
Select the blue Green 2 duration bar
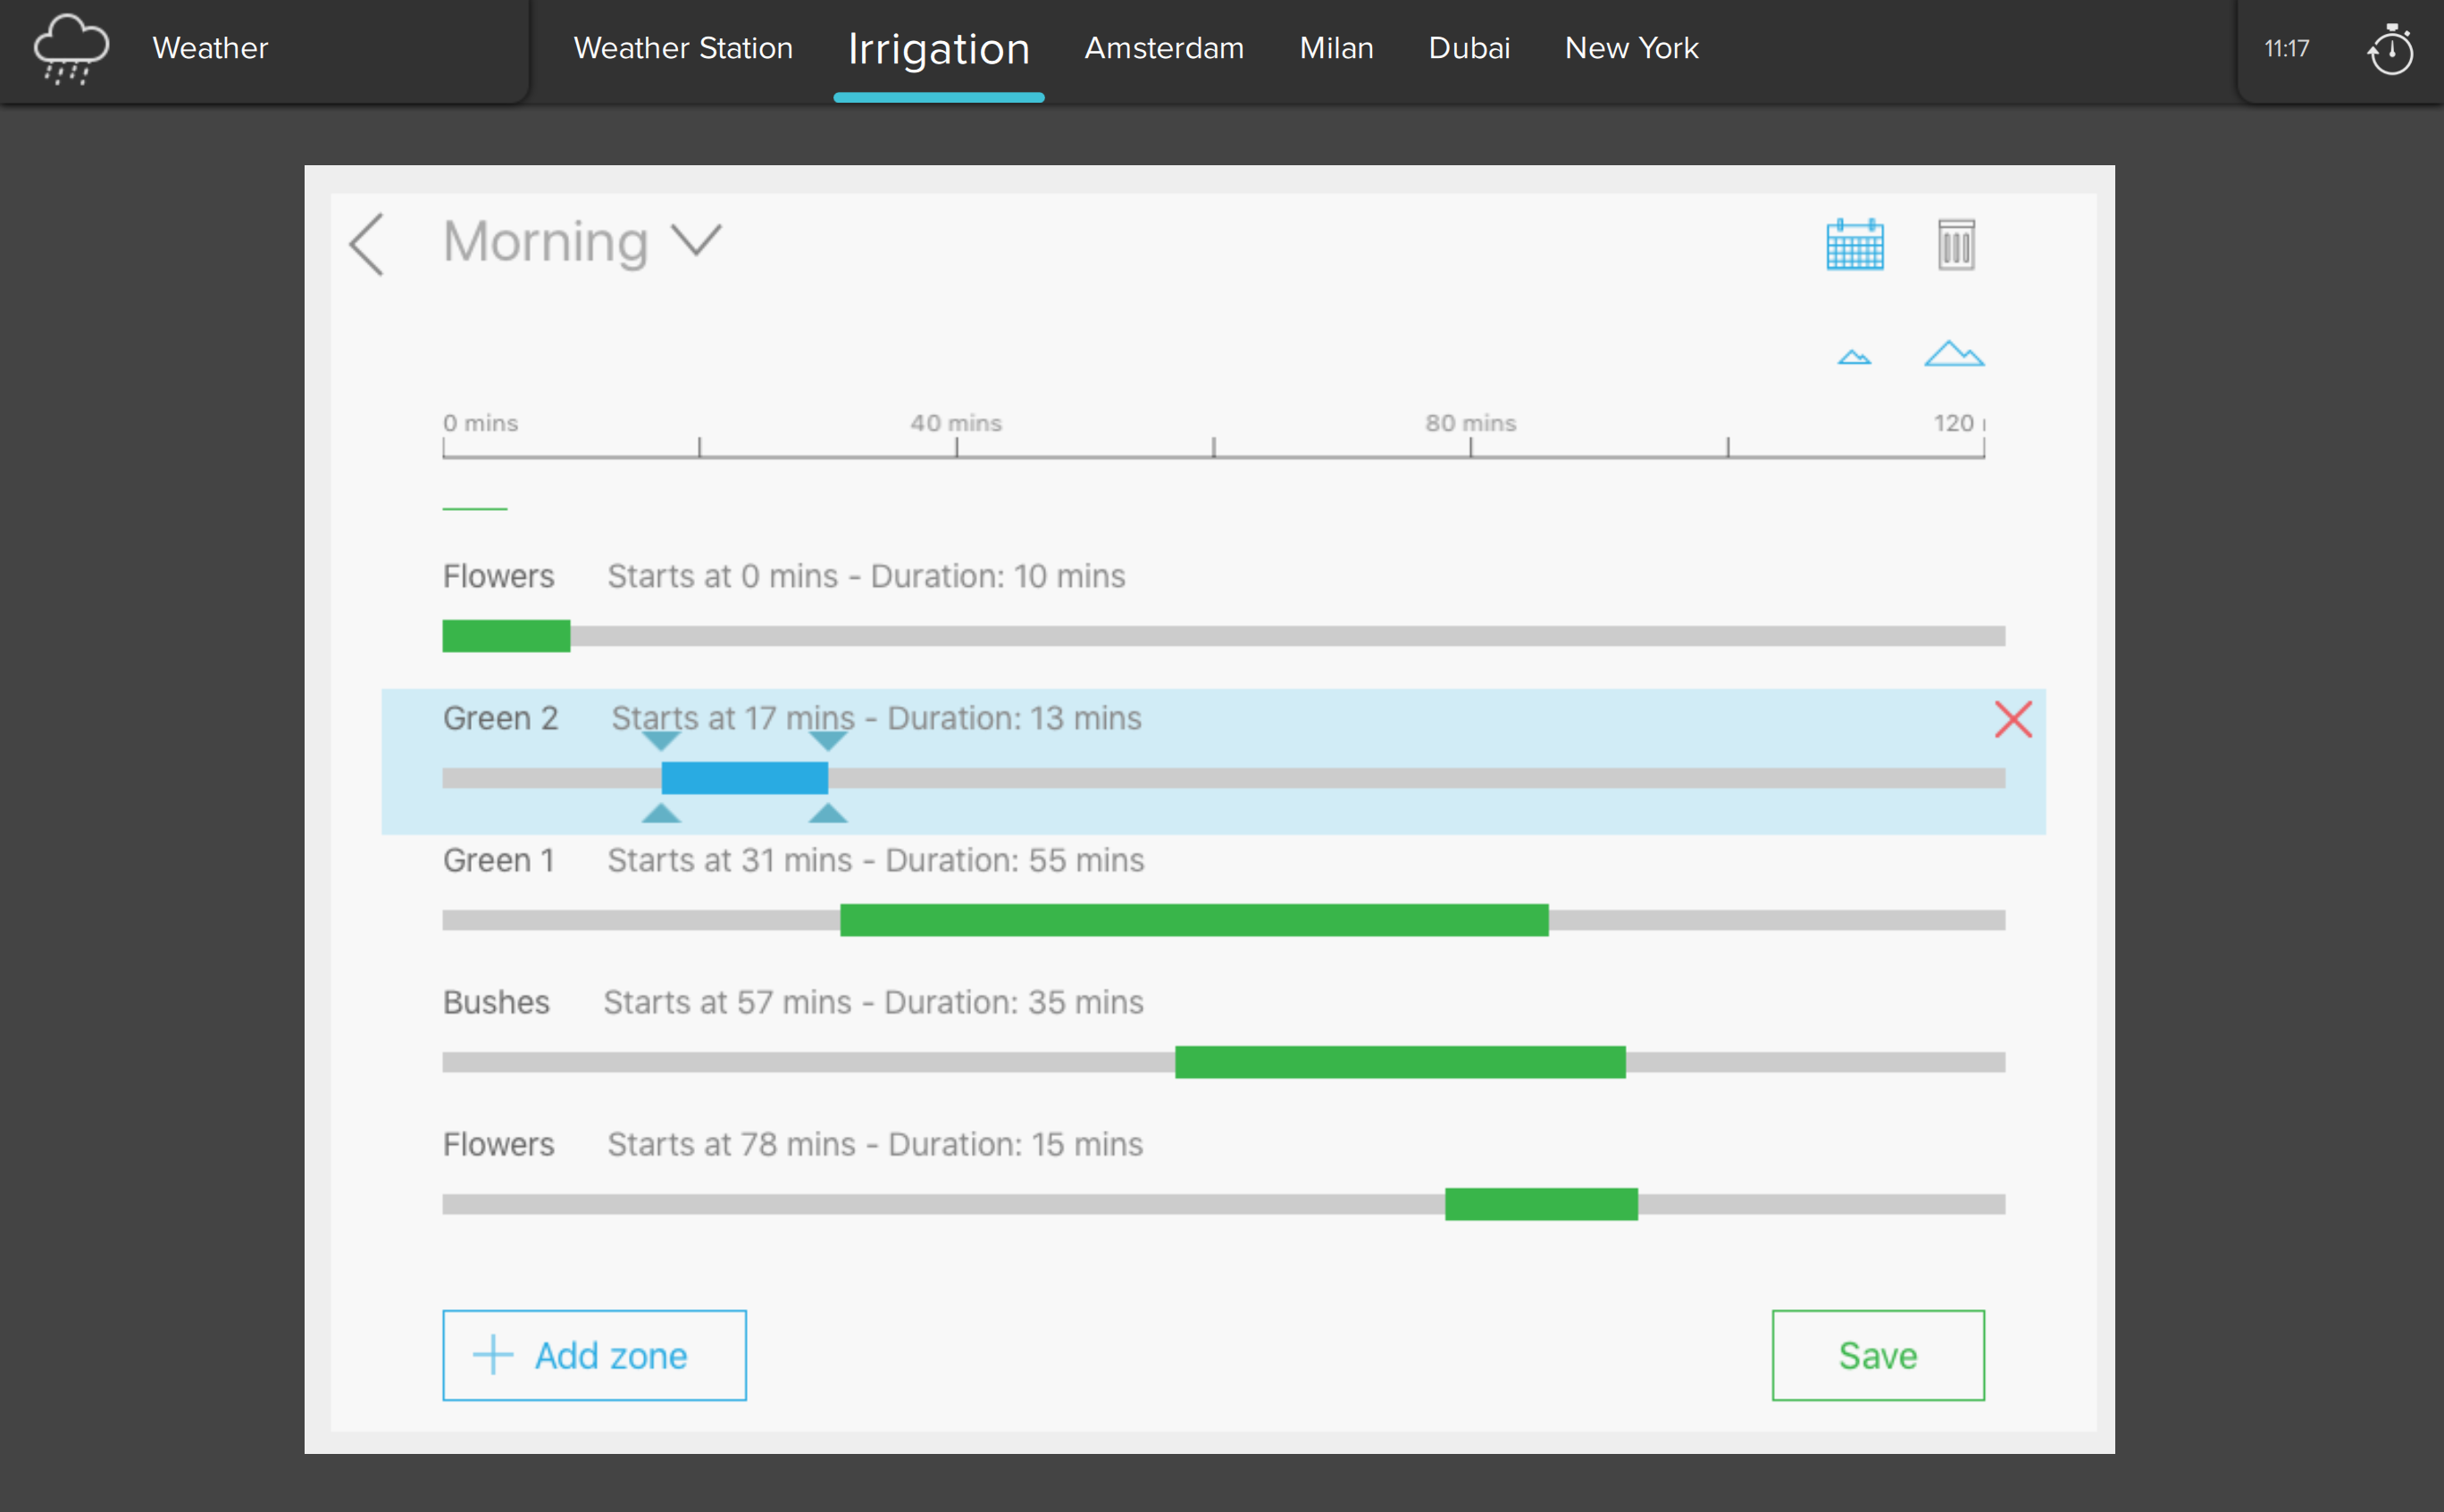click(x=744, y=778)
